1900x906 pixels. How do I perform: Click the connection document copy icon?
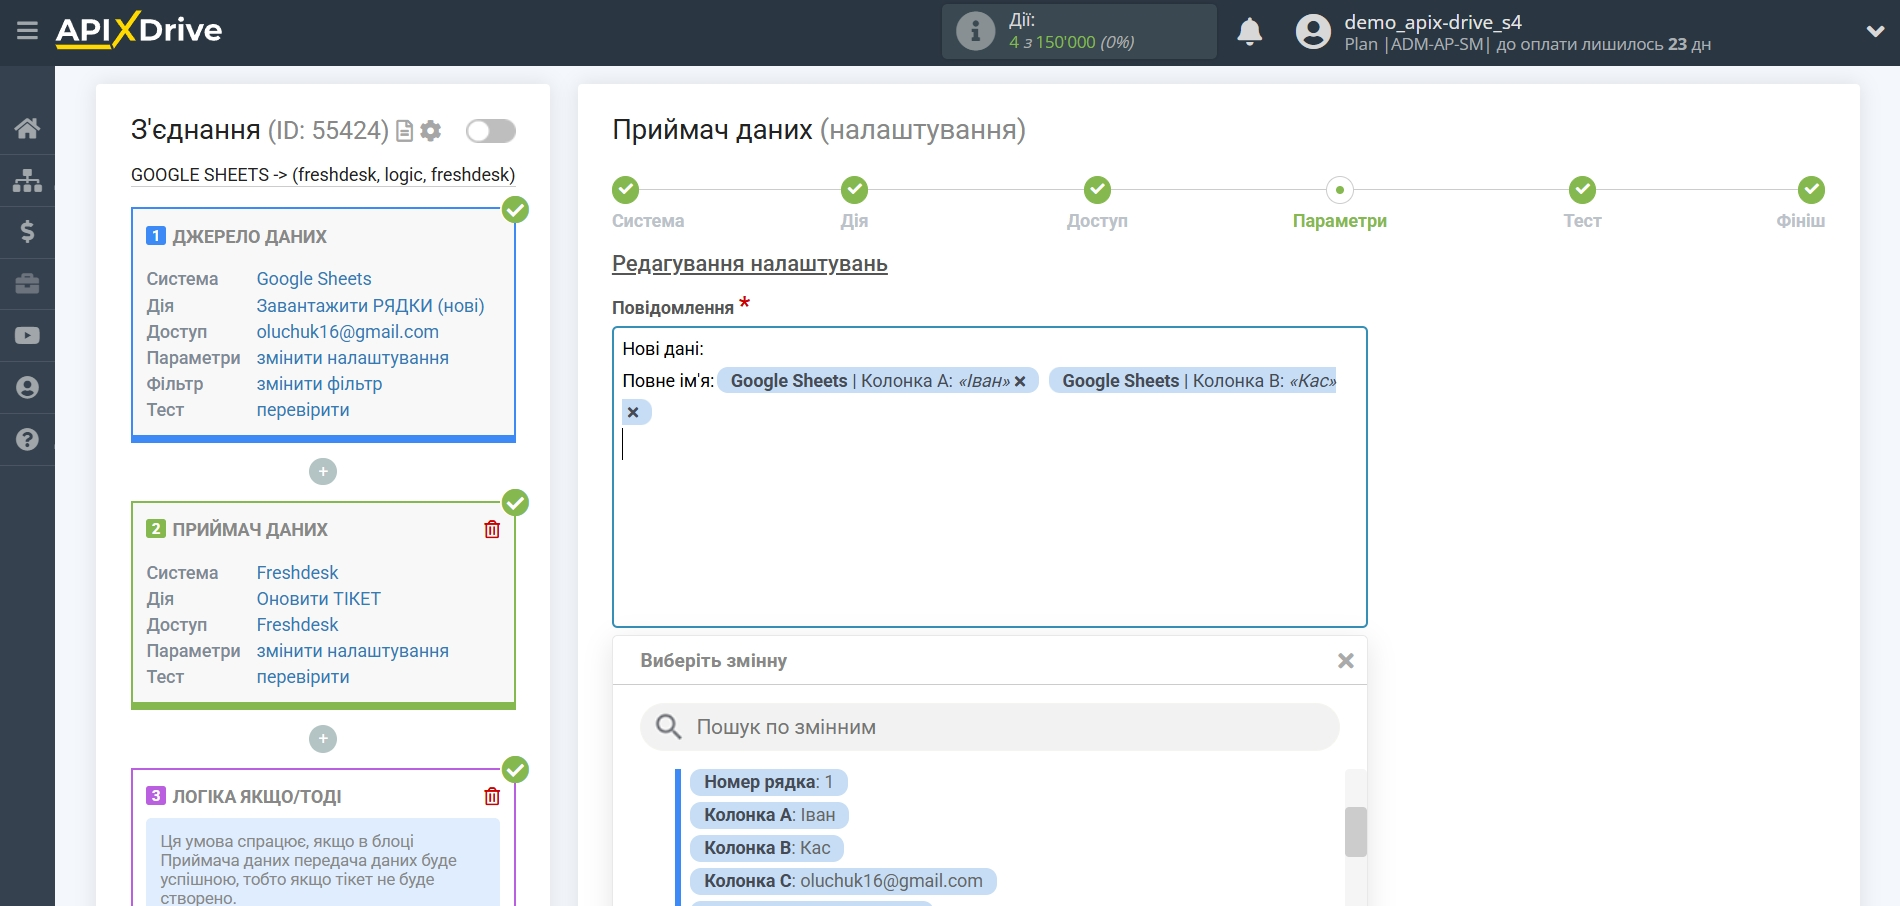pos(405,131)
